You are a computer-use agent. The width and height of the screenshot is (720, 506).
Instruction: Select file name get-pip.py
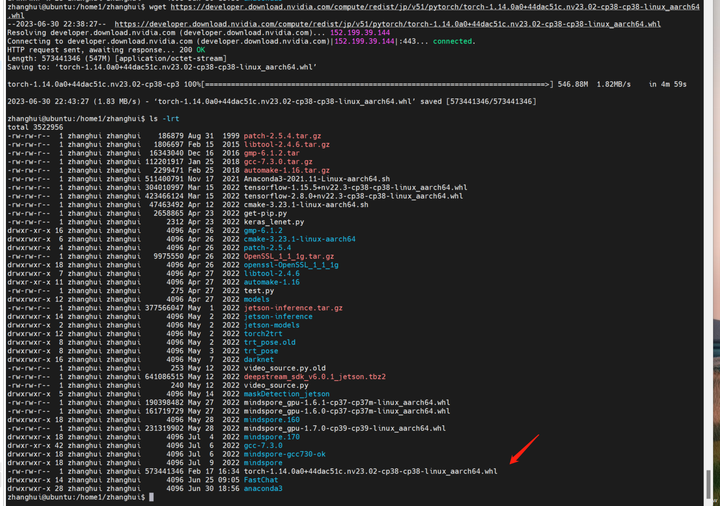[x=265, y=214]
